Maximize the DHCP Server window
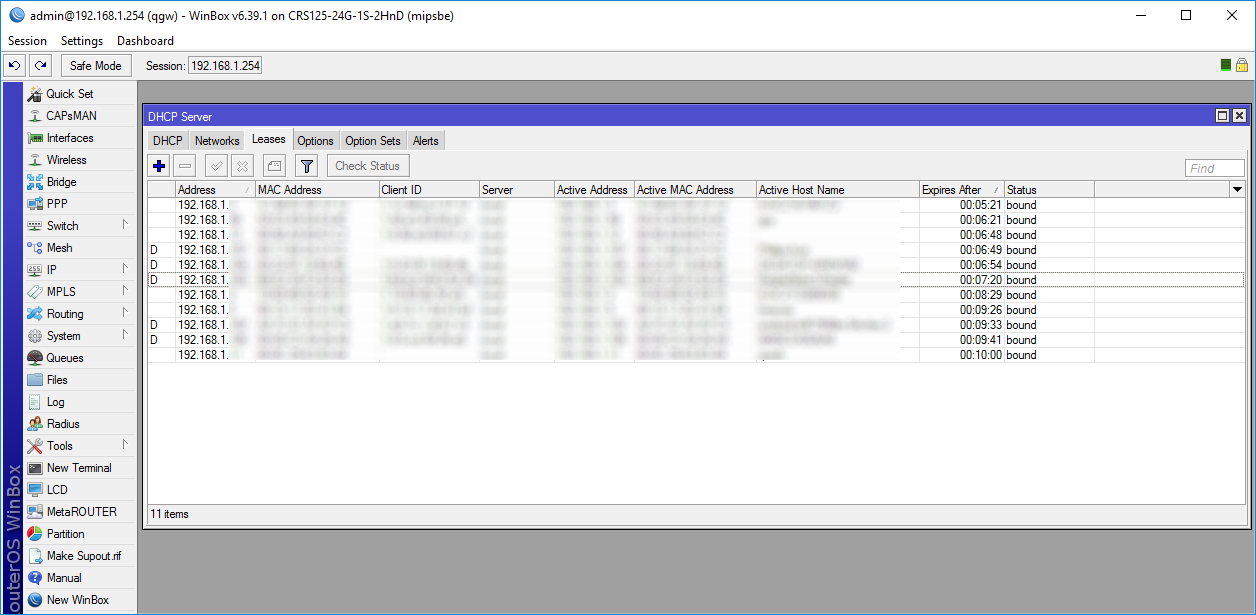Screen dimensions: 1256x615 (x=1222, y=116)
